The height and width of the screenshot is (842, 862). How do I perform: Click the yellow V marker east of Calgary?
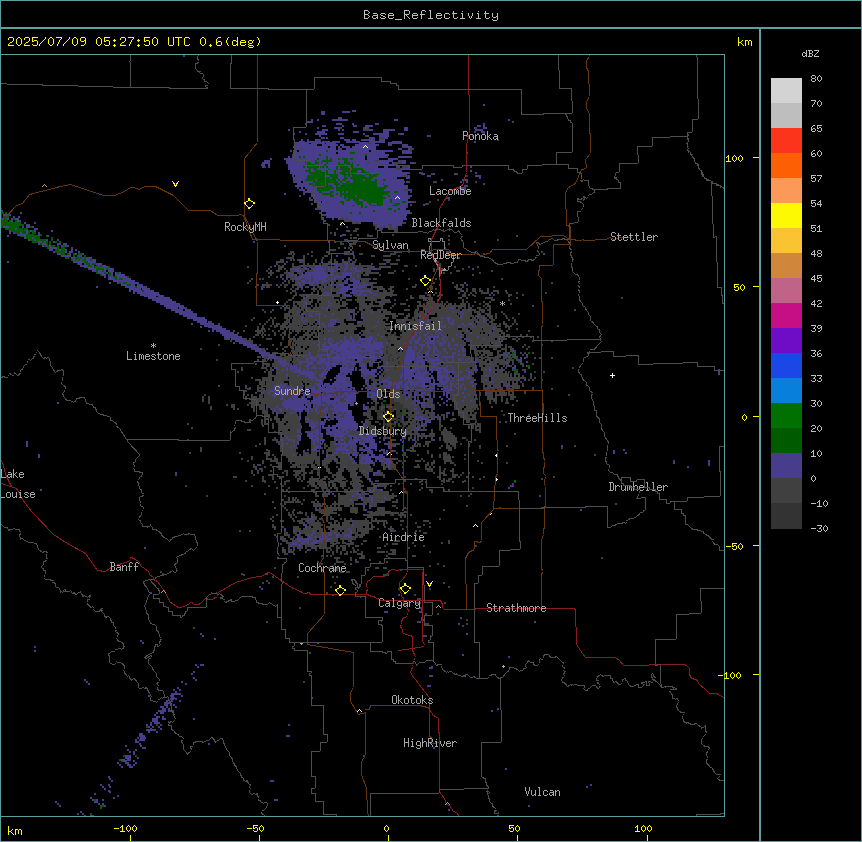pyautogui.click(x=429, y=584)
